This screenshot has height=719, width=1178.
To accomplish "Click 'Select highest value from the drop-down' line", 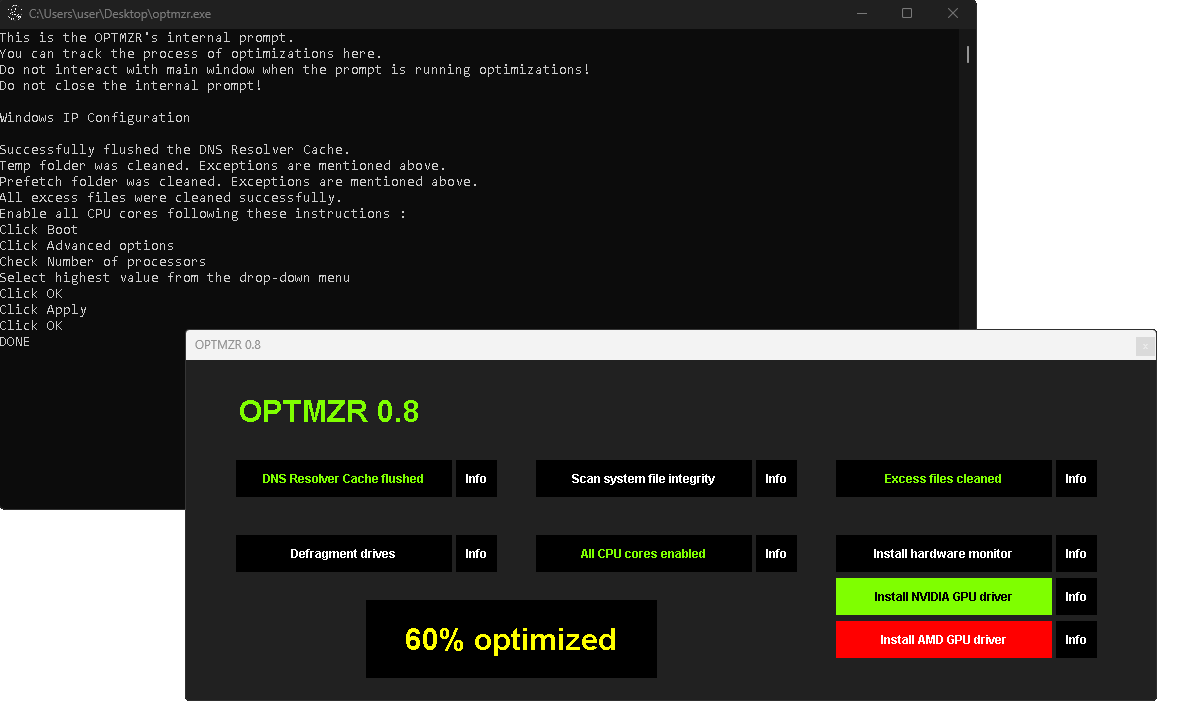I will click(175, 278).
